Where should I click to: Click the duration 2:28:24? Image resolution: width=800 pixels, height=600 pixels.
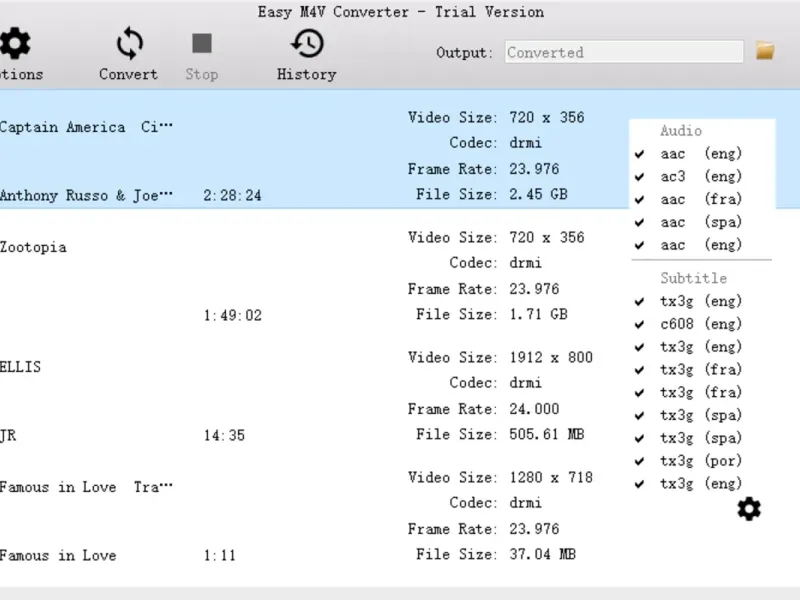tap(232, 195)
